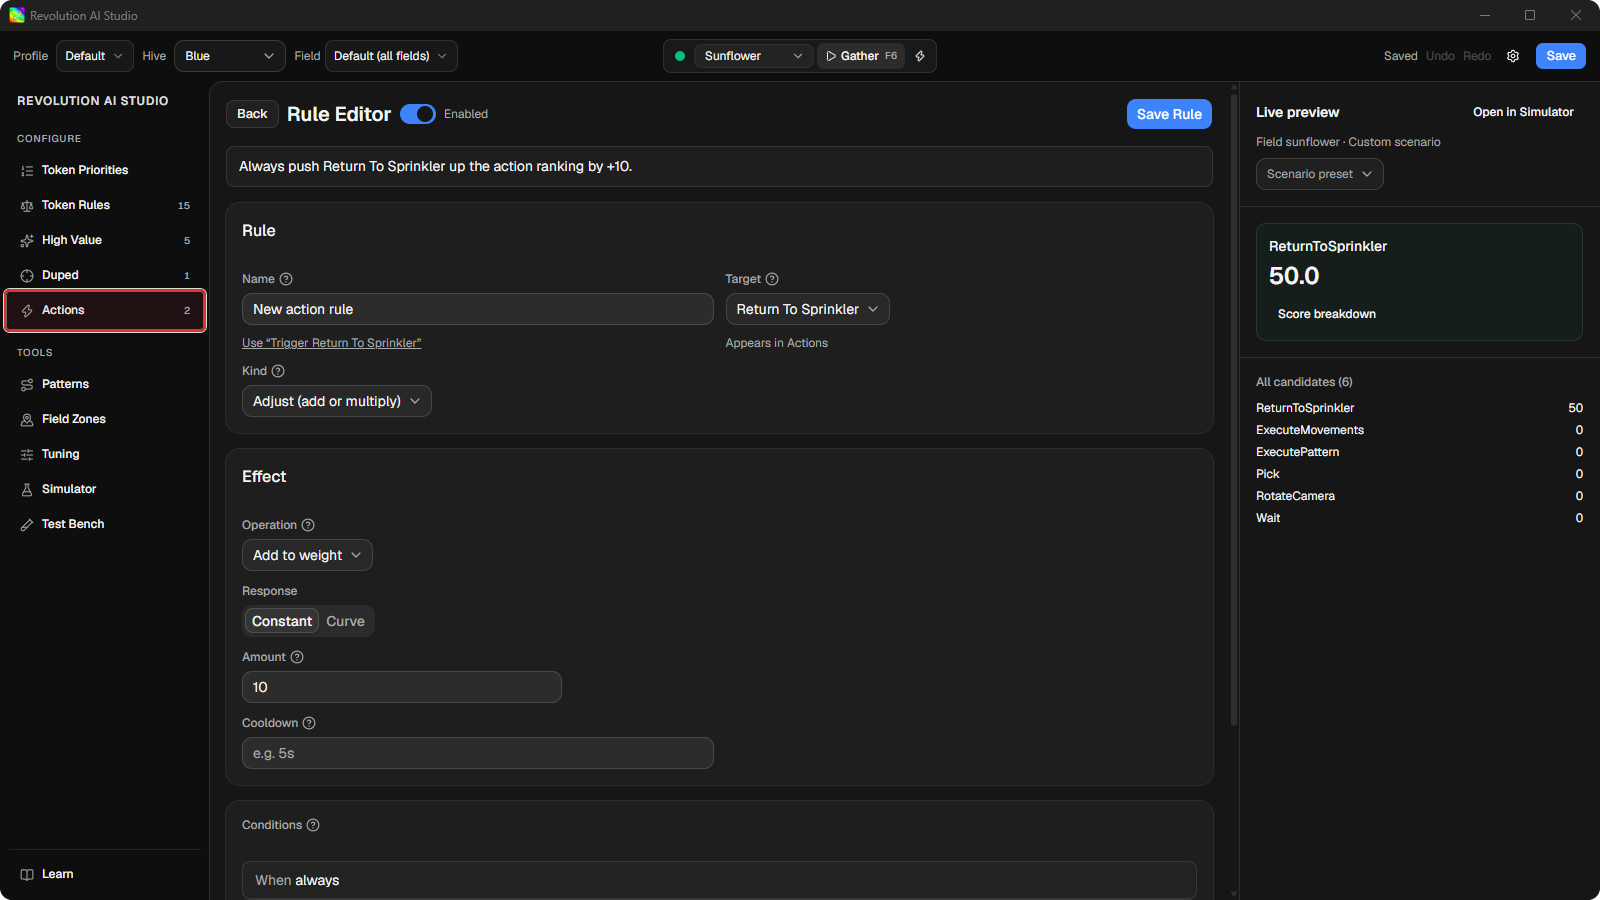Click the help icon next to Conditions
Image resolution: width=1600 pixels, height=900 pixels.
point(313,825)
